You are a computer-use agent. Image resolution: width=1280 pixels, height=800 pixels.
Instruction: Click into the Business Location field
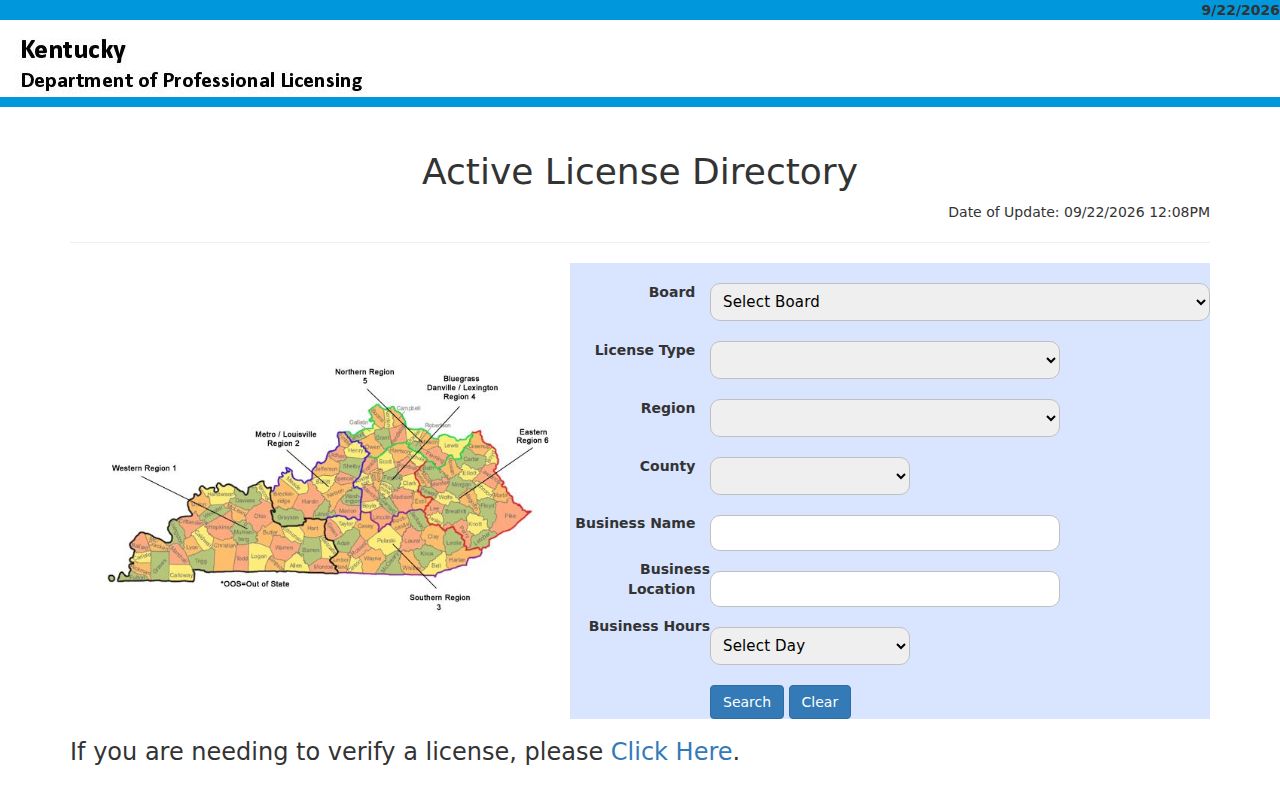884,589
